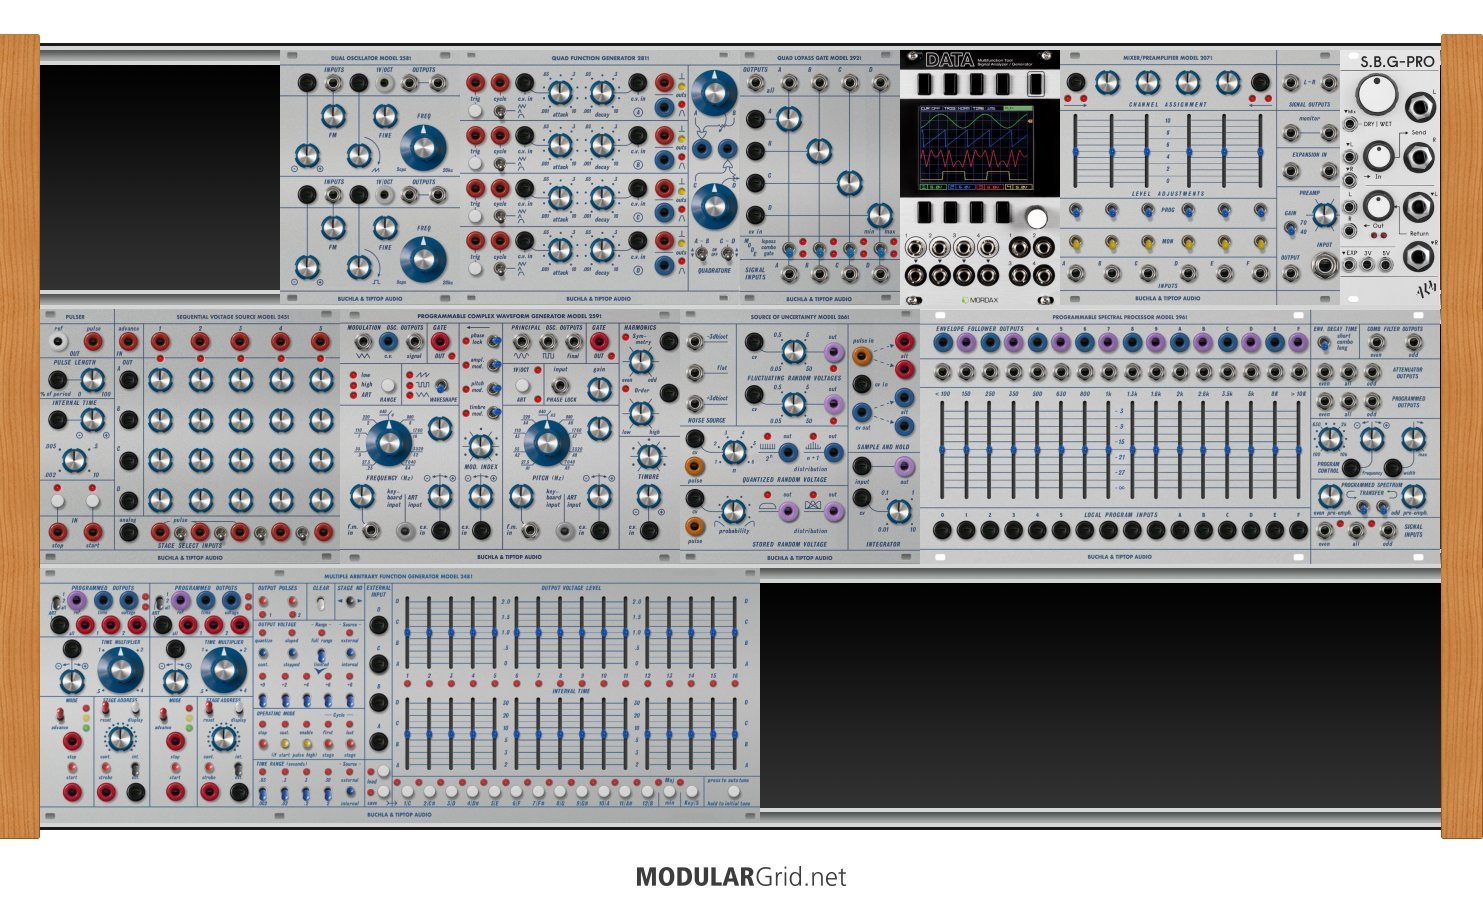
Task: Click the top quadrature blue knob on 281t
Action: coord(714,92)
